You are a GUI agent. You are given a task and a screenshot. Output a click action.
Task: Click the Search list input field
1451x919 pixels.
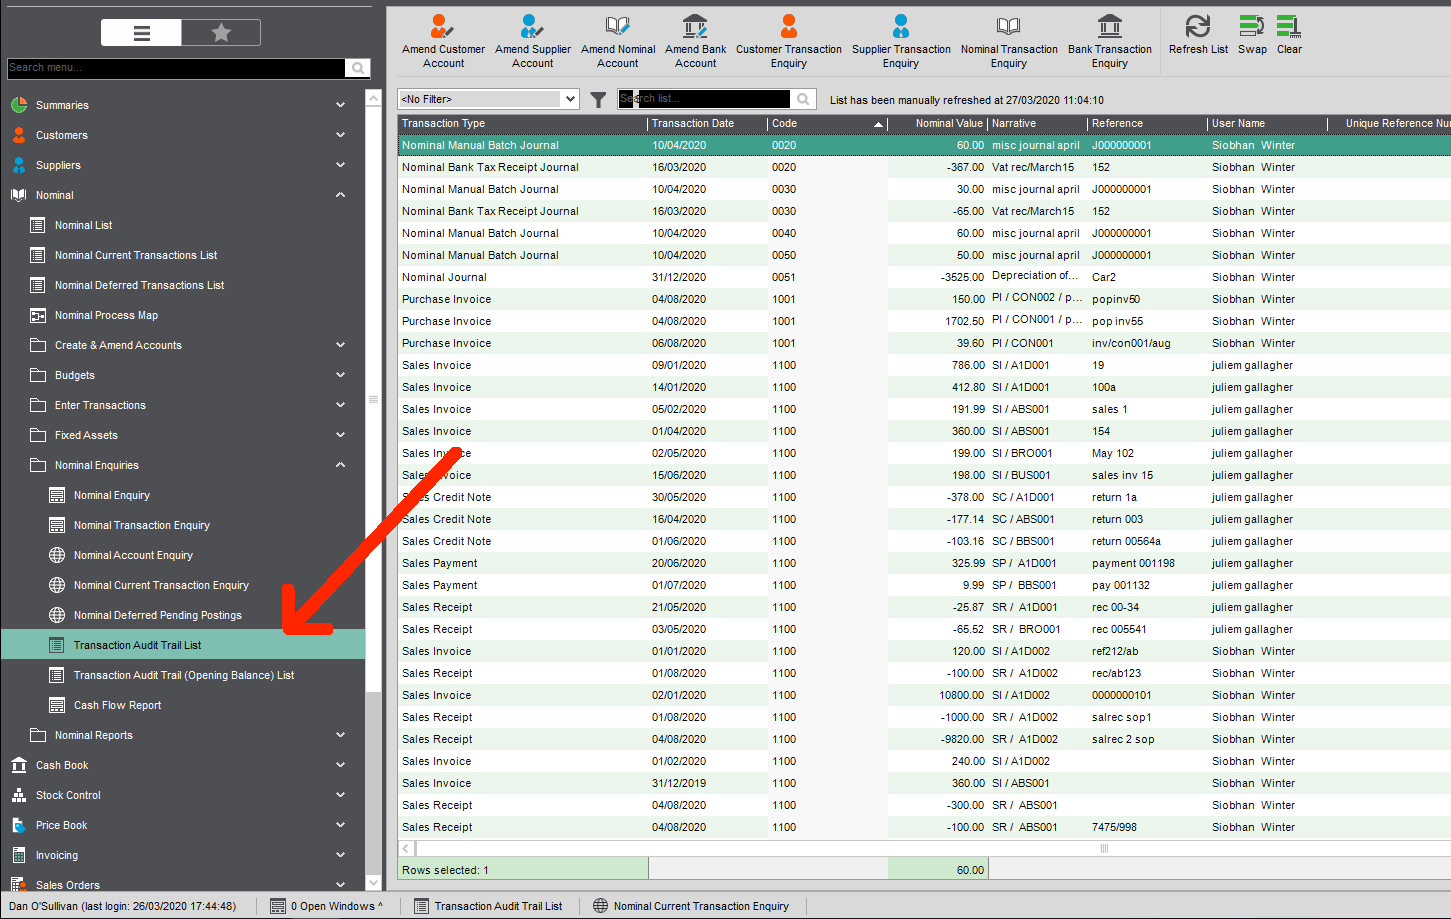click(x=704, y=99)
